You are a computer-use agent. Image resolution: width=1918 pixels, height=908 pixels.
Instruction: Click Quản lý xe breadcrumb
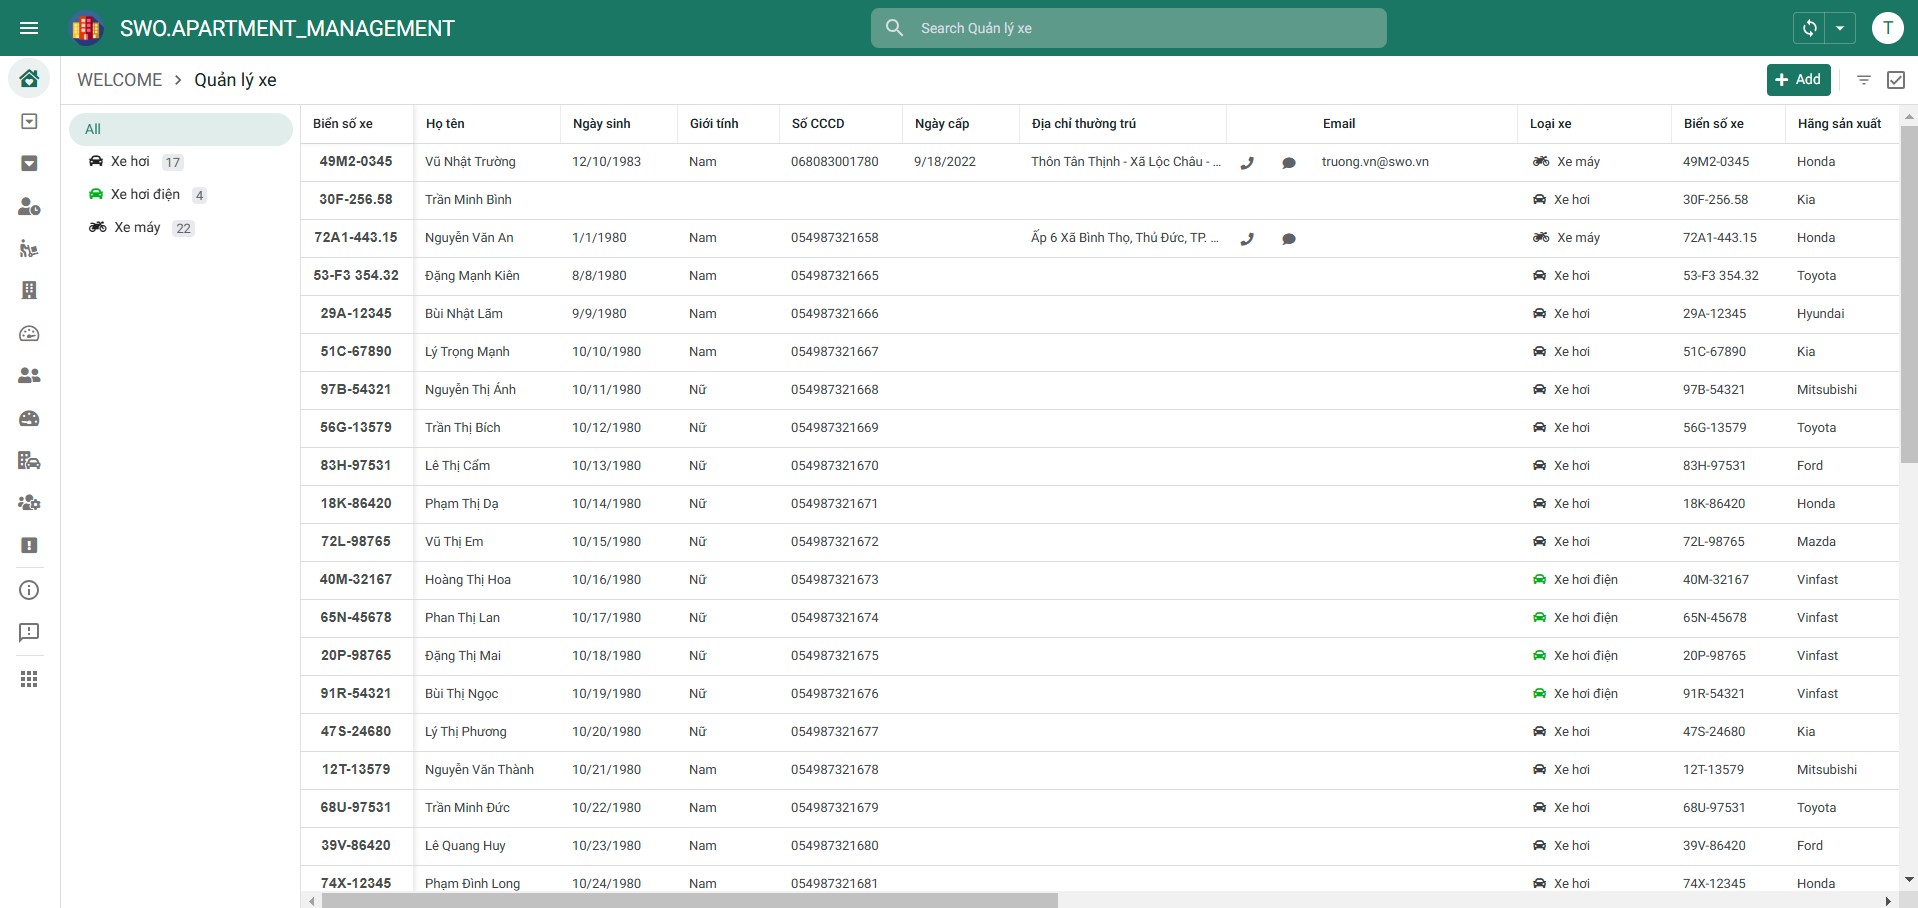[x=235, y=80]
